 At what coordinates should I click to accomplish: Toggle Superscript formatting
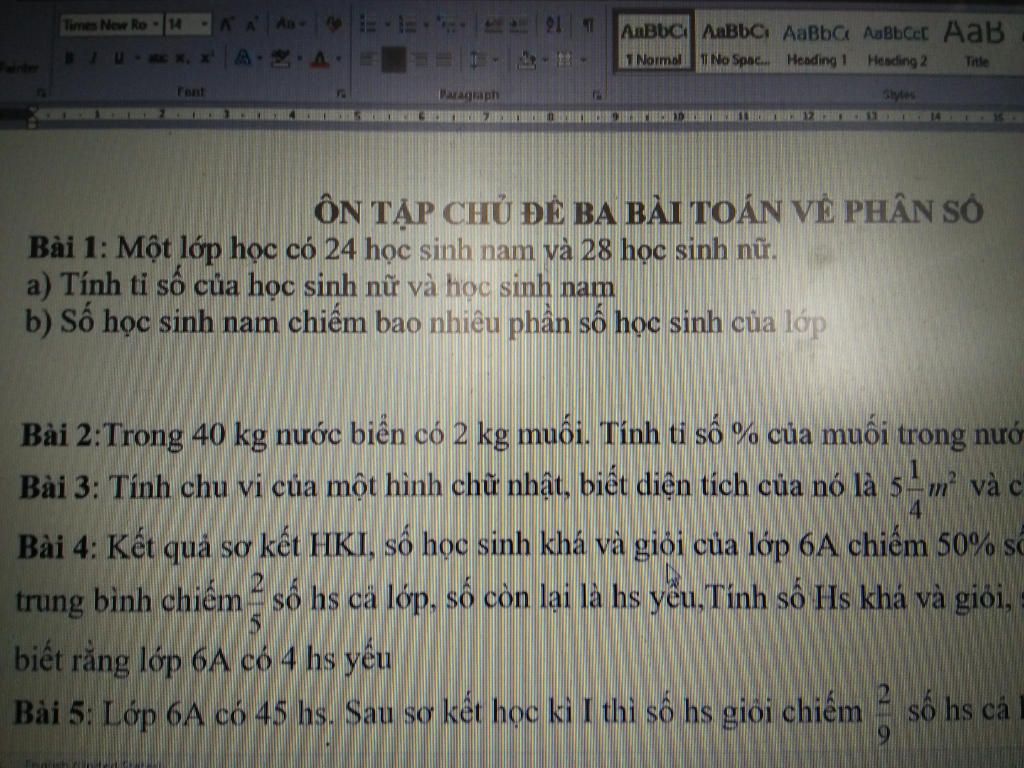point(207,58)
